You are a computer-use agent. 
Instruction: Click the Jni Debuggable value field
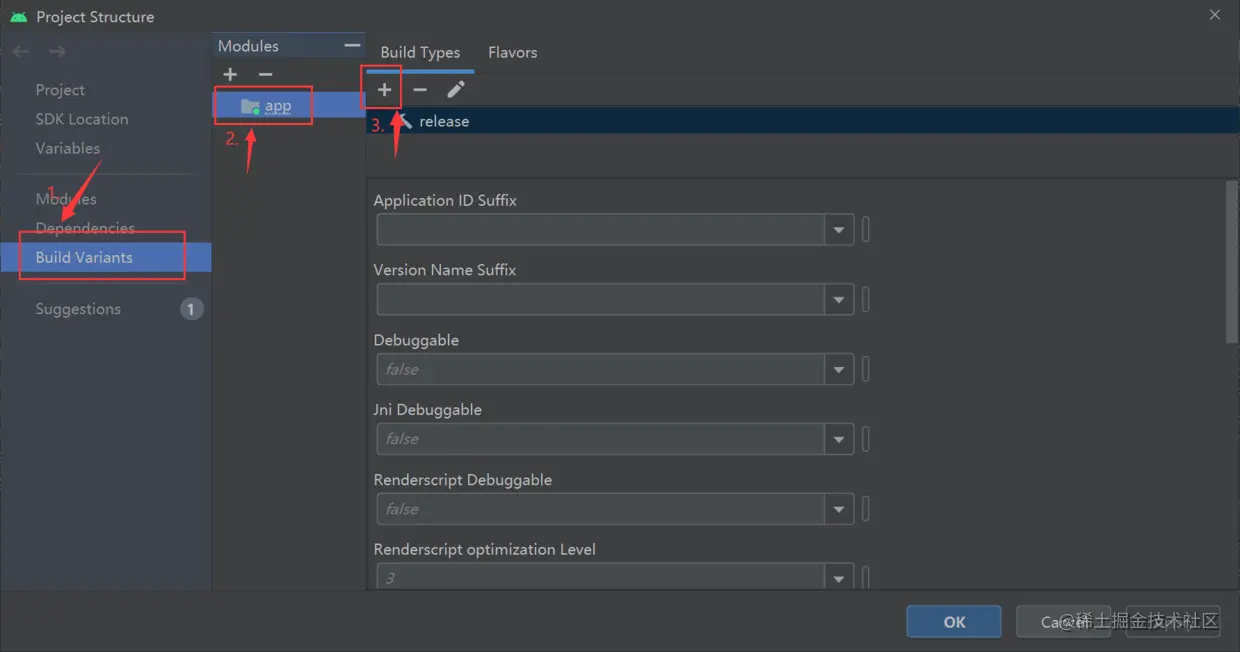[601, 439]
